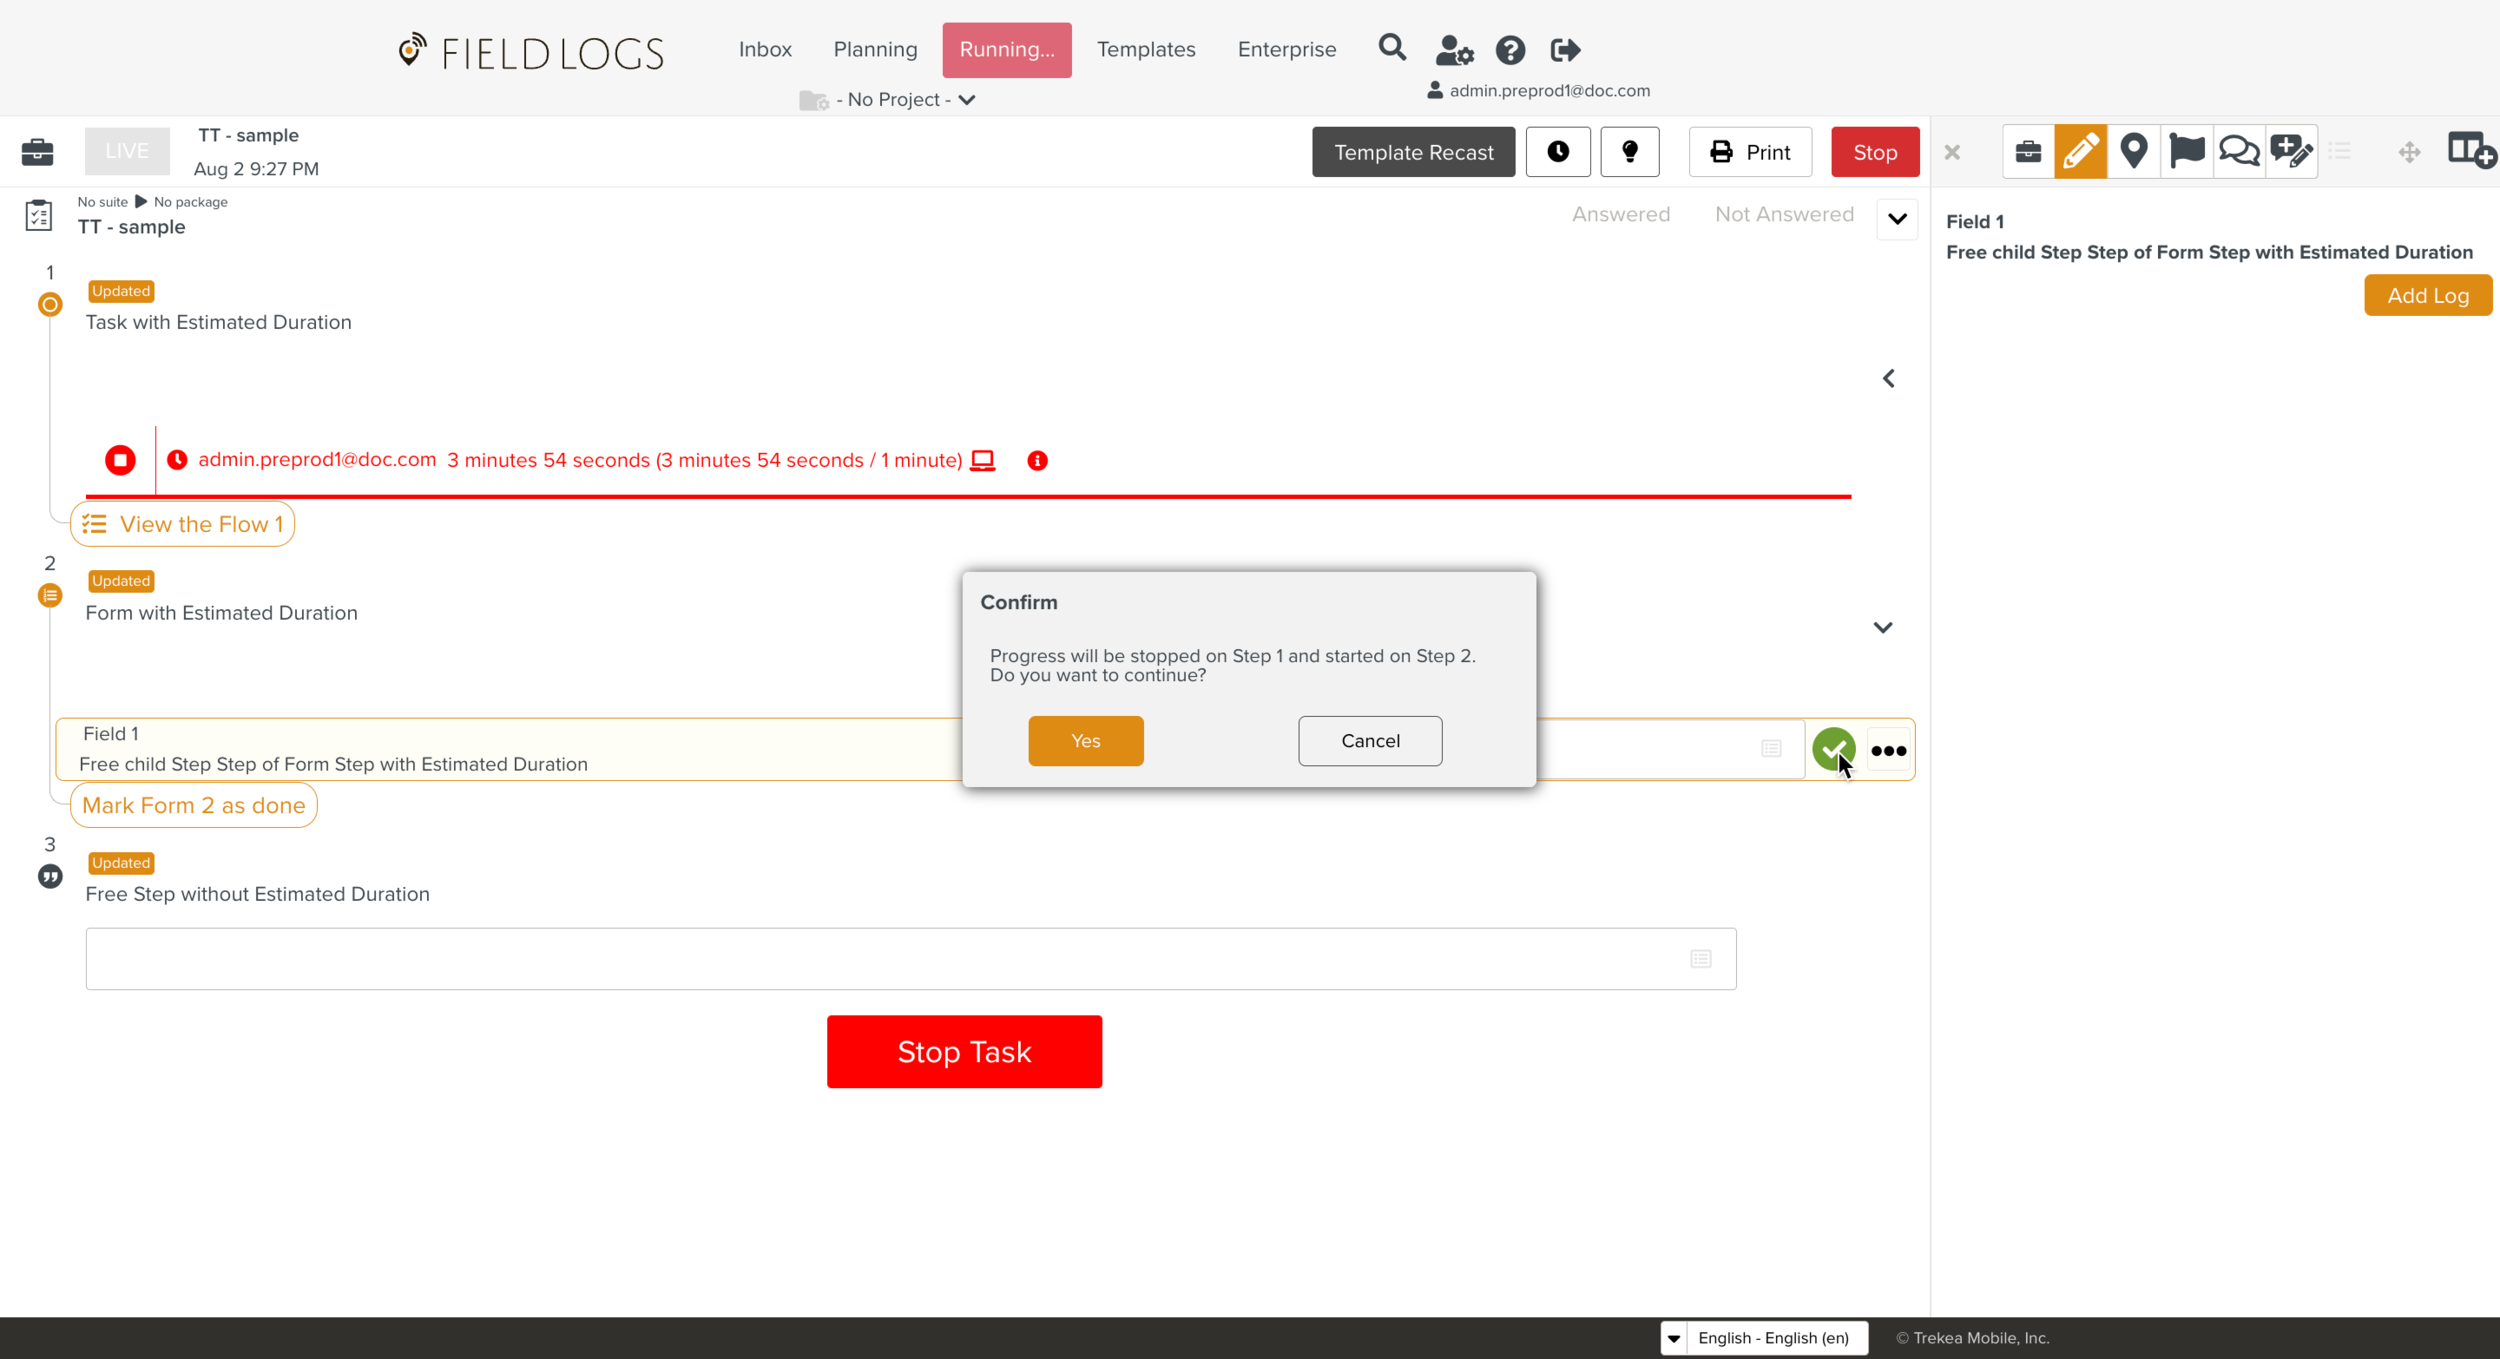Open the Planning menu item
Viewport: 2500px width, 1359px height.
[x=874, y=50]
